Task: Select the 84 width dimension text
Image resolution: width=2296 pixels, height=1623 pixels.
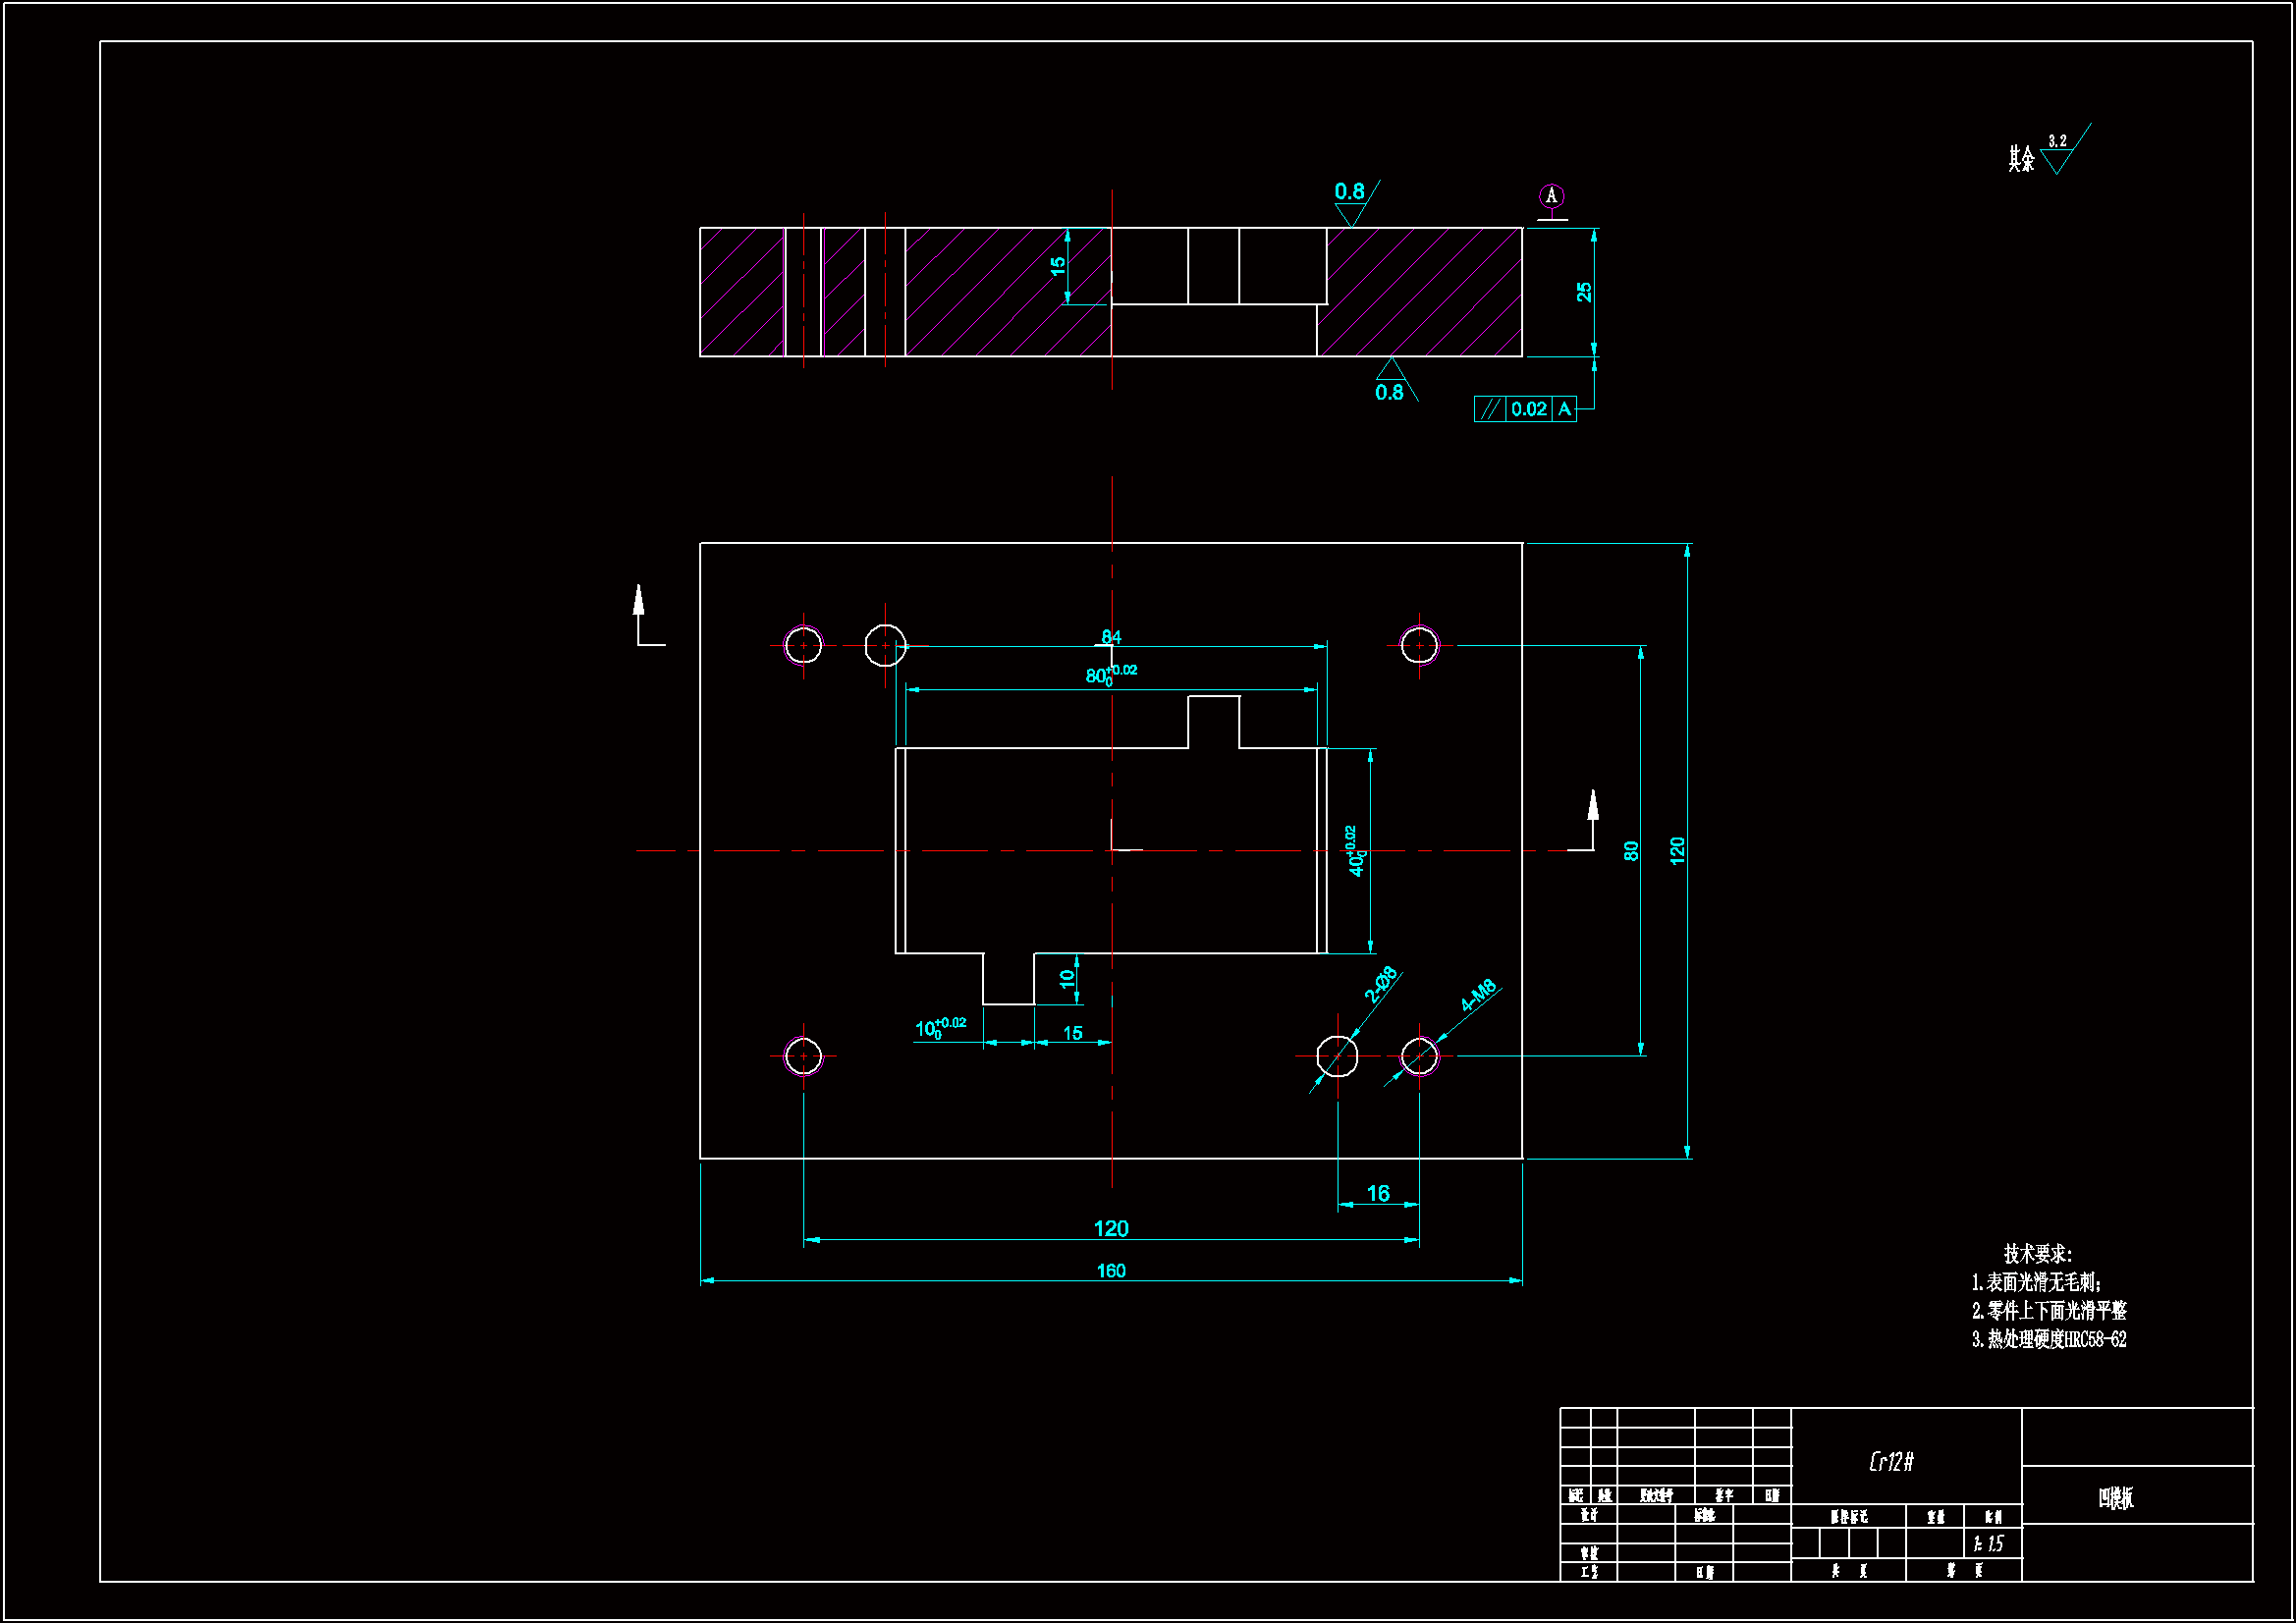Action: point(1111,637)
